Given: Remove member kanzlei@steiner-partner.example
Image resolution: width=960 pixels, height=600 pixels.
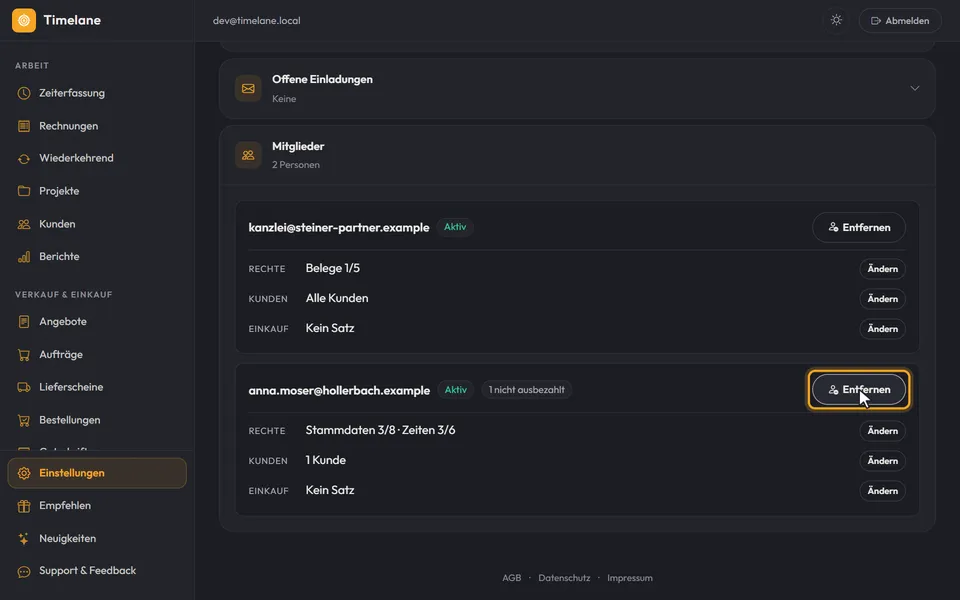Looking at the screenshot, I should (858, 227).
